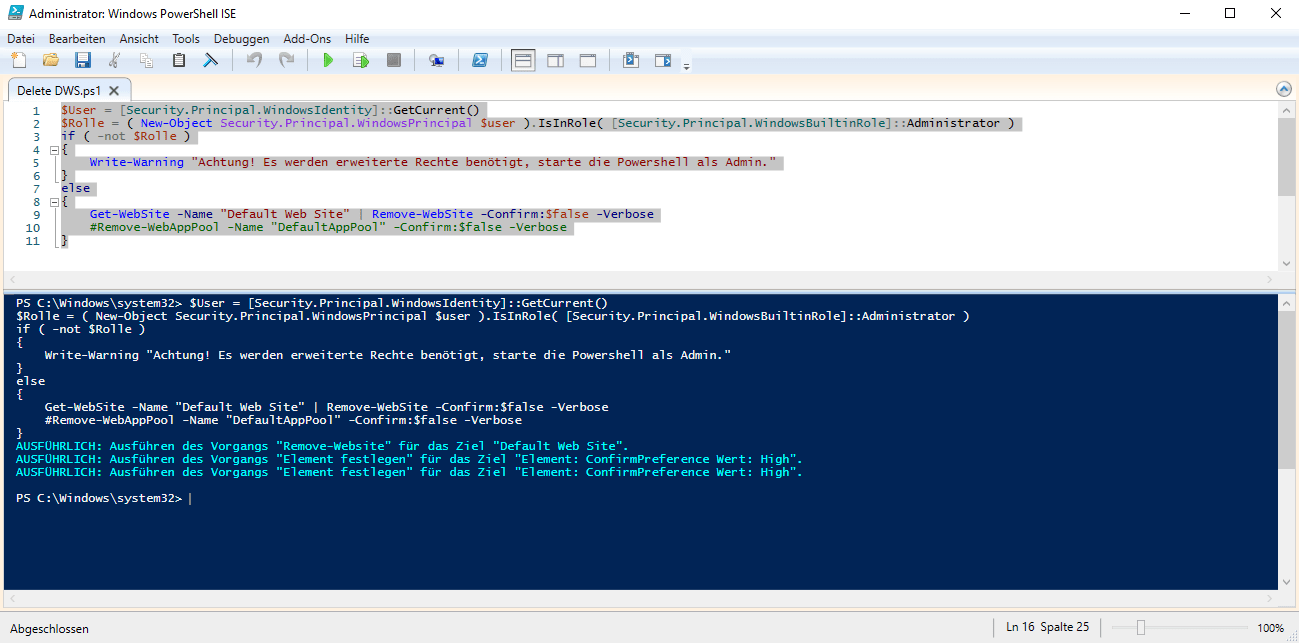This screenshot has height=643, width=1299.
Task: Collapse the if block on line 4
Action: pos(52,150)
